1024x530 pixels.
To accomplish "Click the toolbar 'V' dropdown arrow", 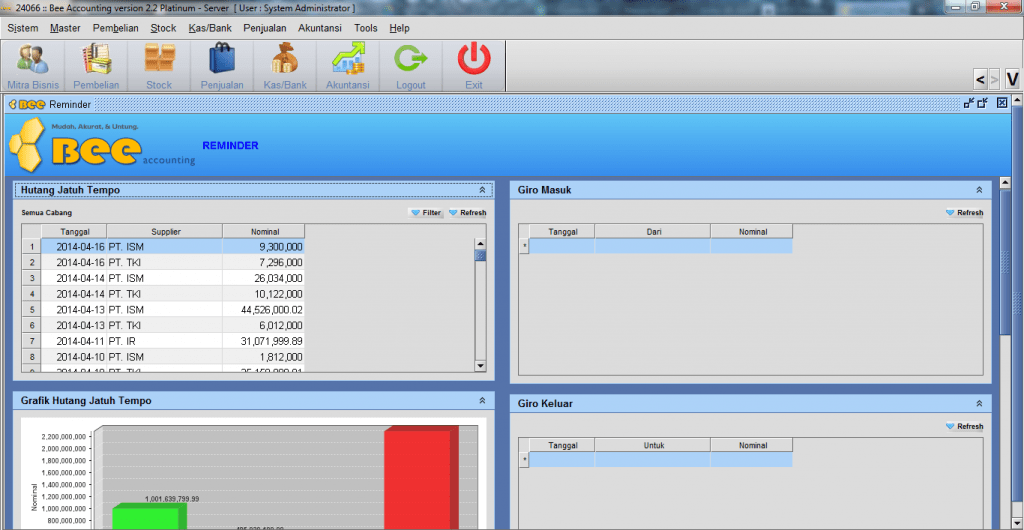I will coord(1012,80).
